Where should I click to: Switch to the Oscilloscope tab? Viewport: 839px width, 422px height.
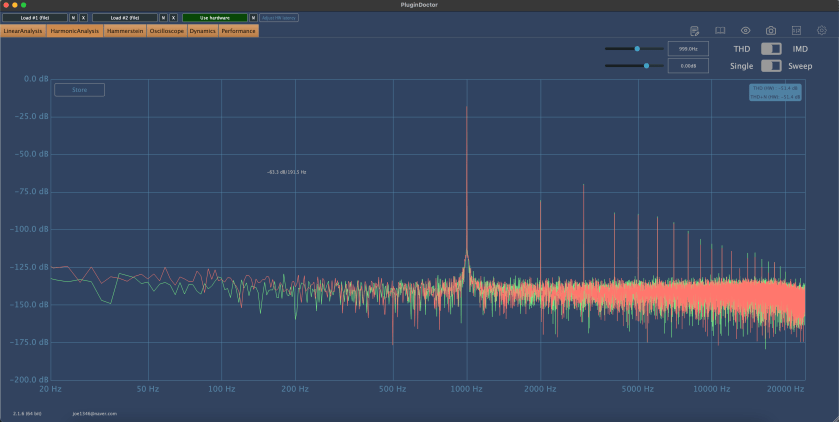click(166, 31)
